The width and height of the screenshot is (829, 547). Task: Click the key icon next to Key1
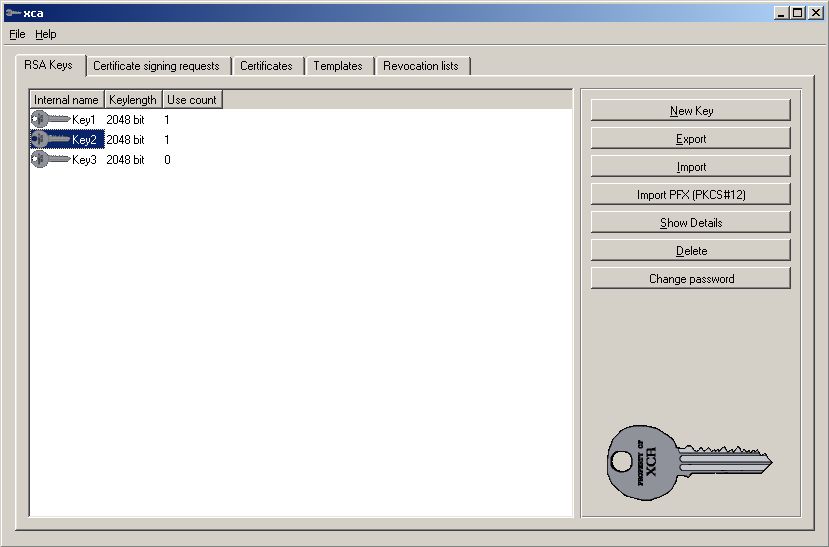point(50,119)
